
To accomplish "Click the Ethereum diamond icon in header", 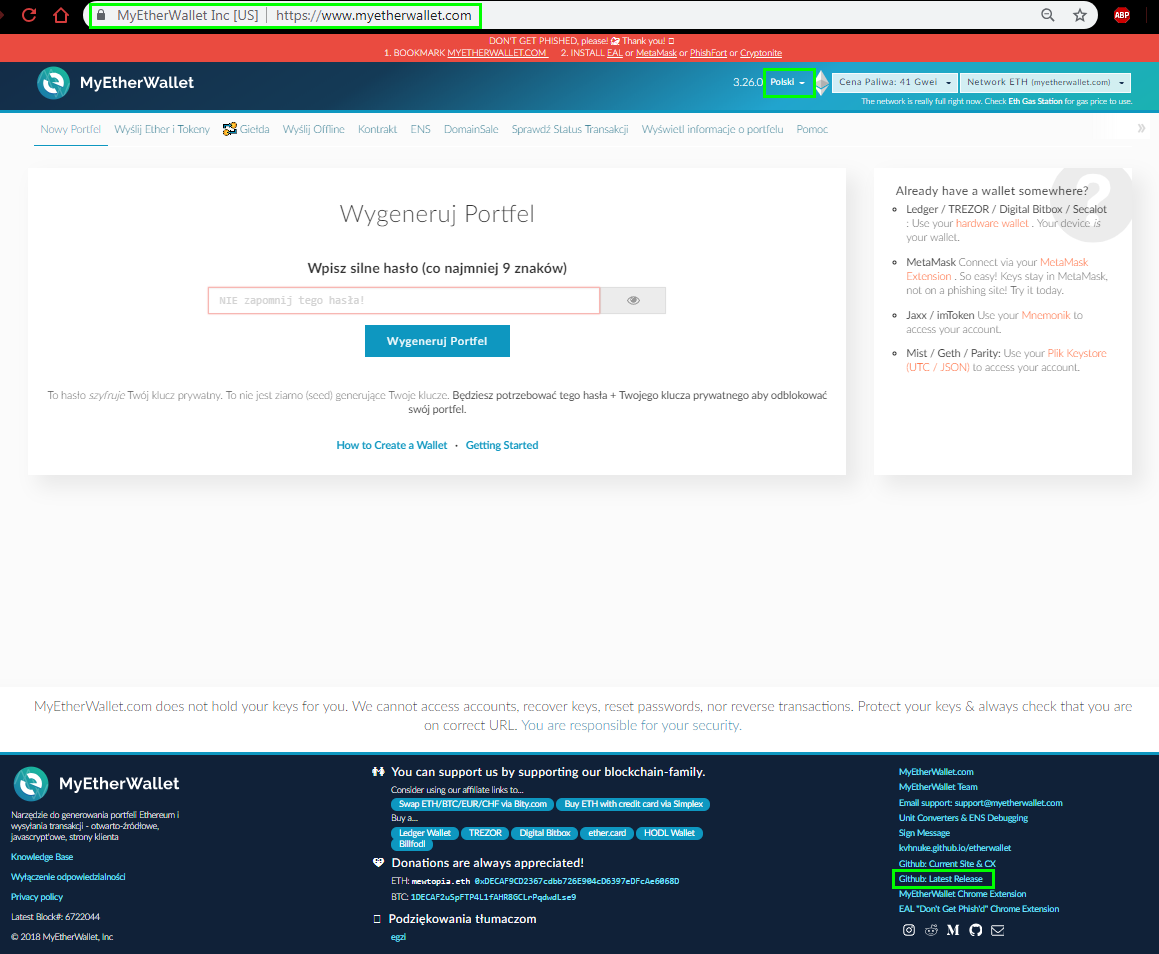I will pos(821,83).
